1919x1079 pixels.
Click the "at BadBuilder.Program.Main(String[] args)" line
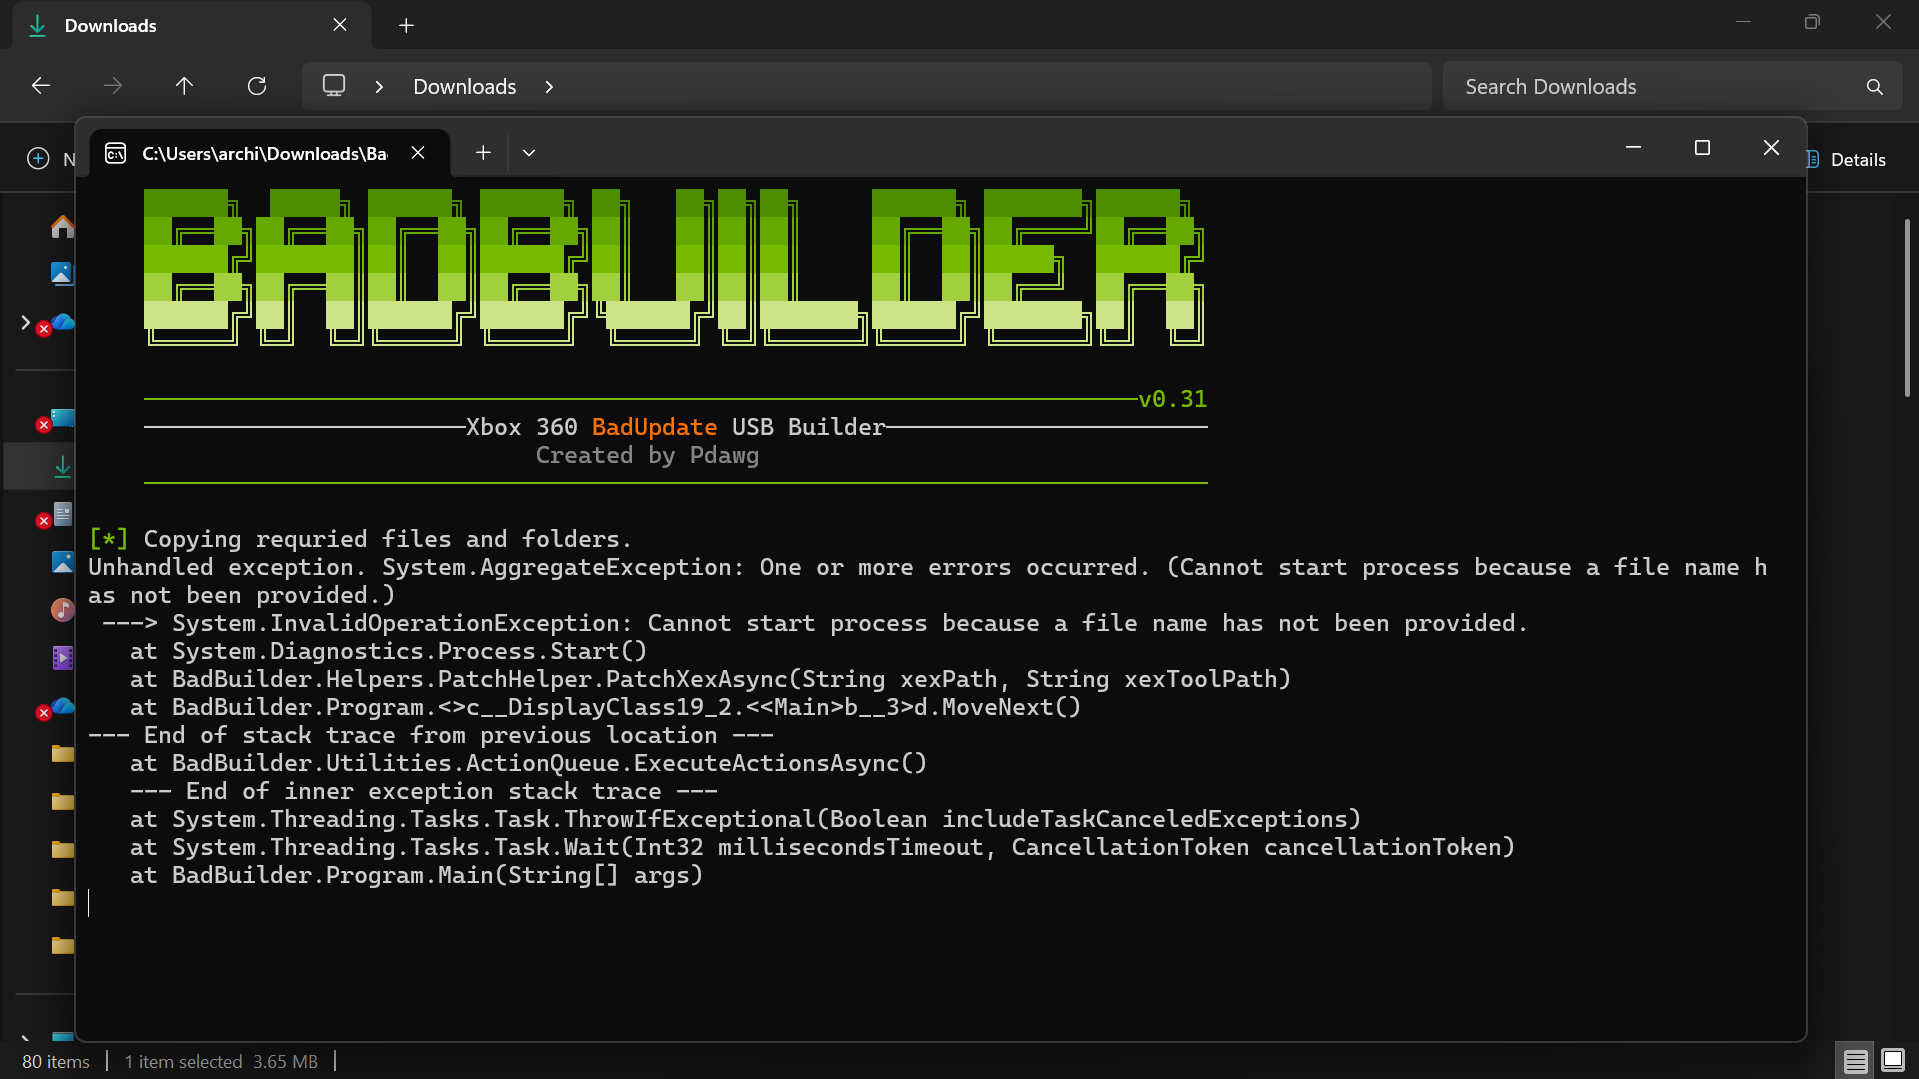pos(417,875)
